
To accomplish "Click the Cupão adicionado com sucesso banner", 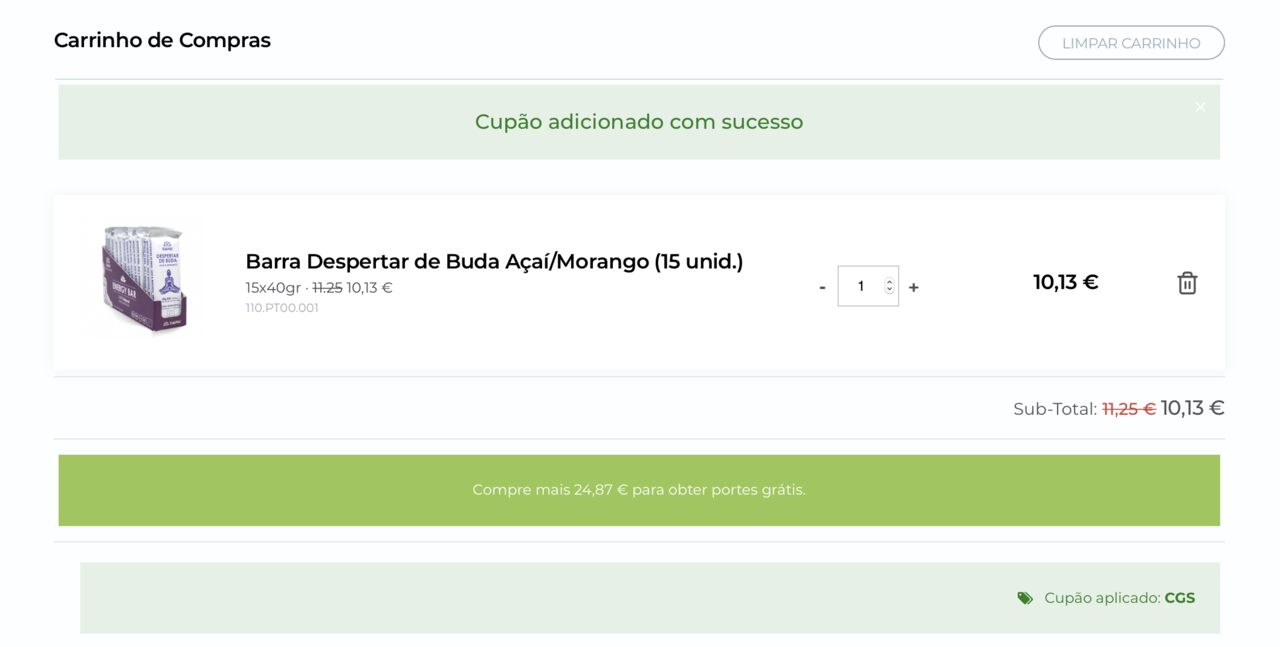I will click(x=639, y=121).
